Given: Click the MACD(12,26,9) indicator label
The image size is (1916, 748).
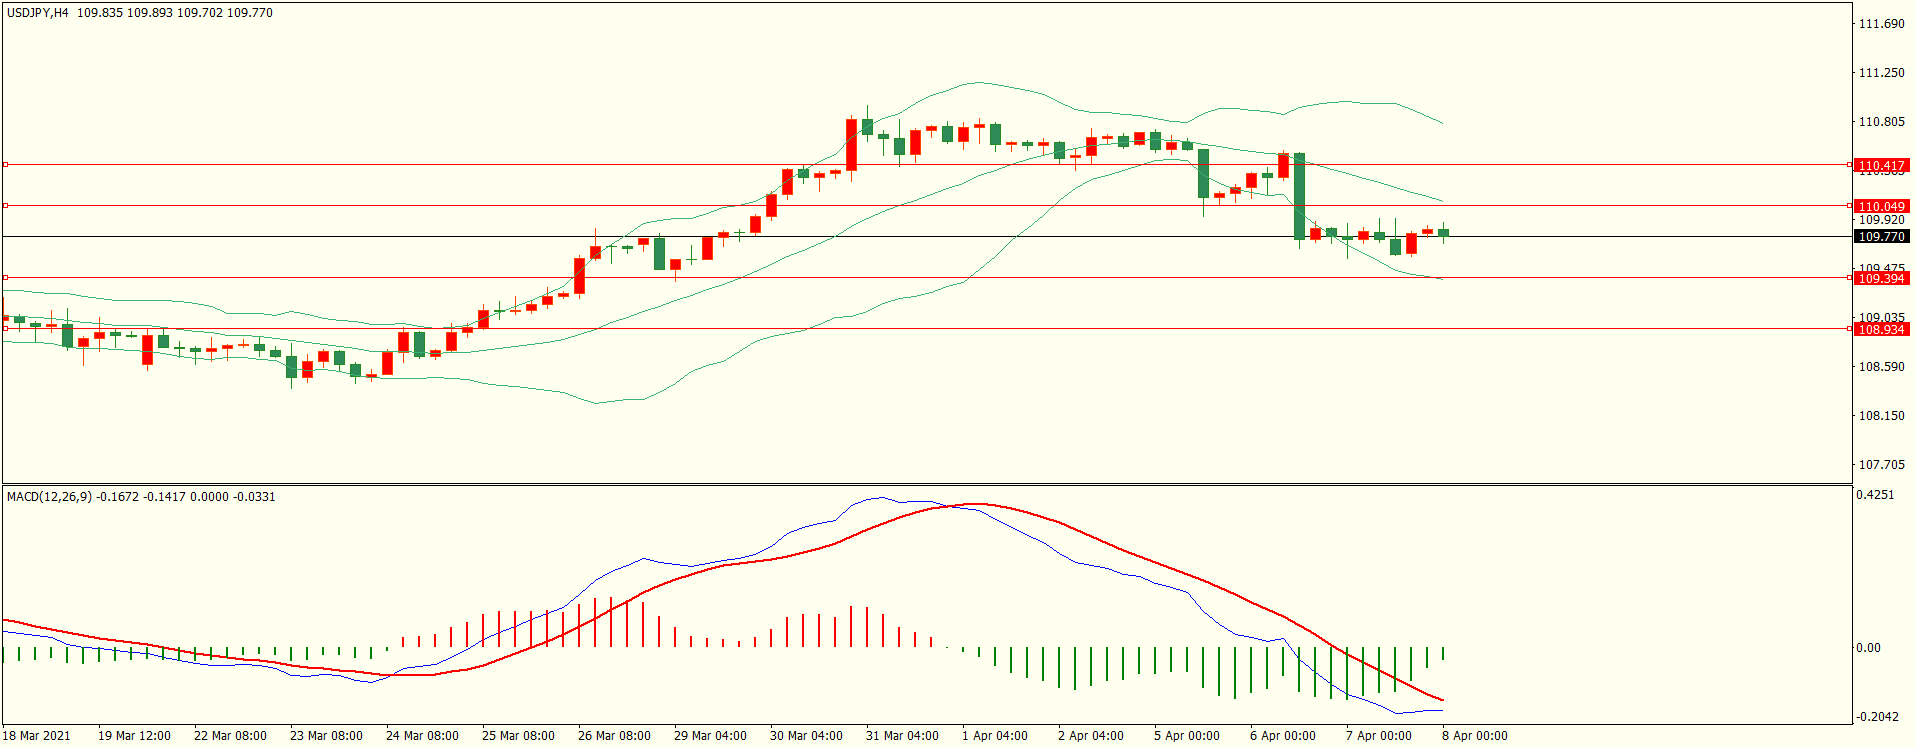Looking at the screenshot, I should tap(50, 497).
